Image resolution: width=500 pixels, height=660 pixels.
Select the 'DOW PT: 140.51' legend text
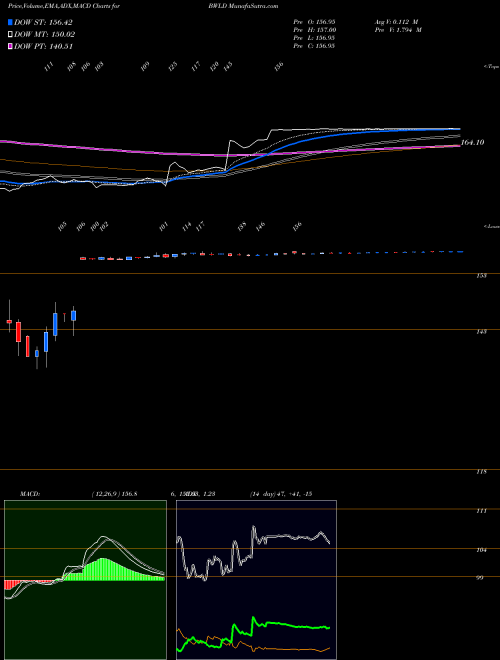[43, 47]
